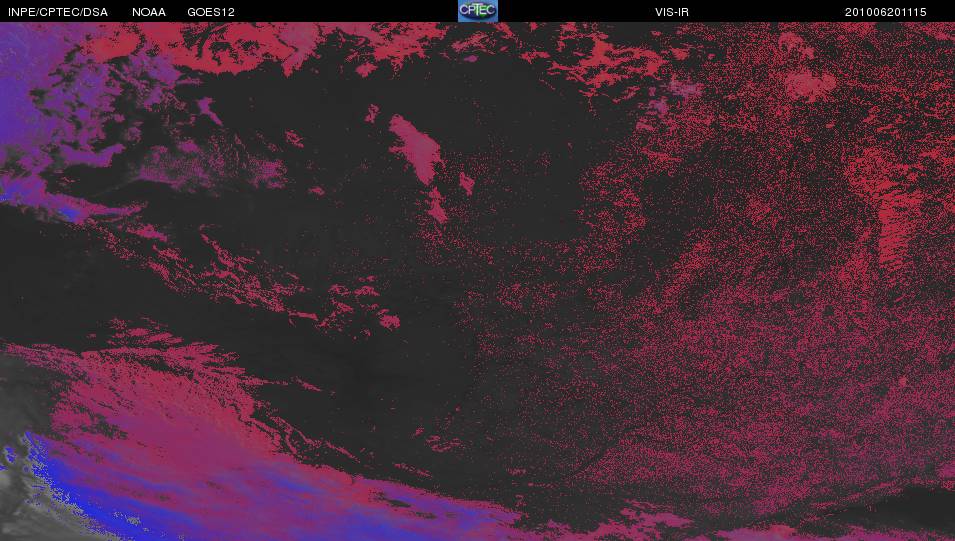Click the CPTEC logo icon

(x=478, y=11)
